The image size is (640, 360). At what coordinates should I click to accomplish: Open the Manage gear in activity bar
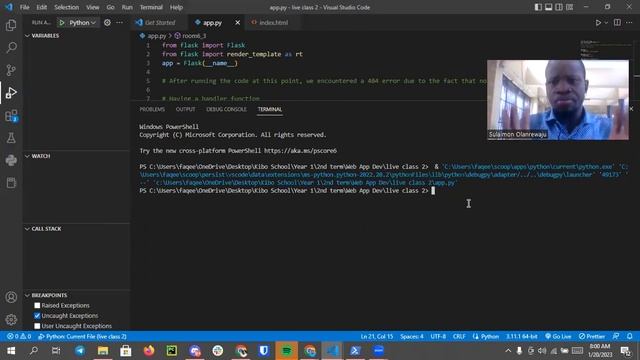(x=11, y=319)
